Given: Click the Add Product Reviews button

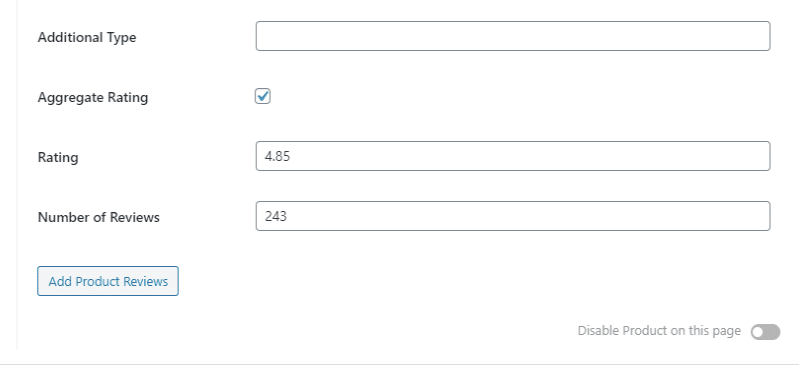Looking at the screenshot, I should (x=108, y=281).
